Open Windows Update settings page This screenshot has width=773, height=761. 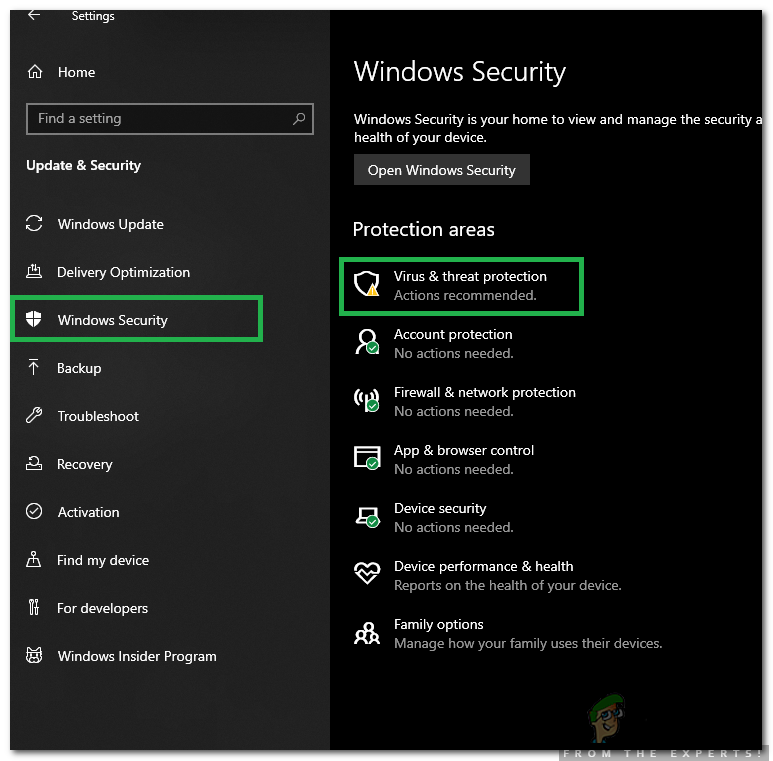click(x=110, y=224)
